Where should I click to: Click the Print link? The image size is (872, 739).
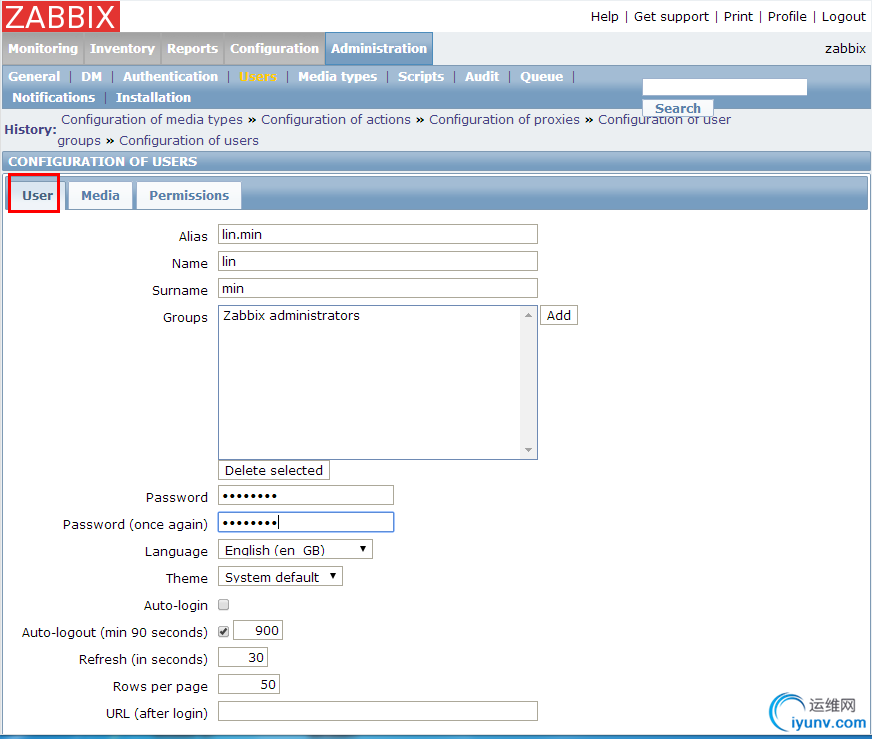click(738, 17)
